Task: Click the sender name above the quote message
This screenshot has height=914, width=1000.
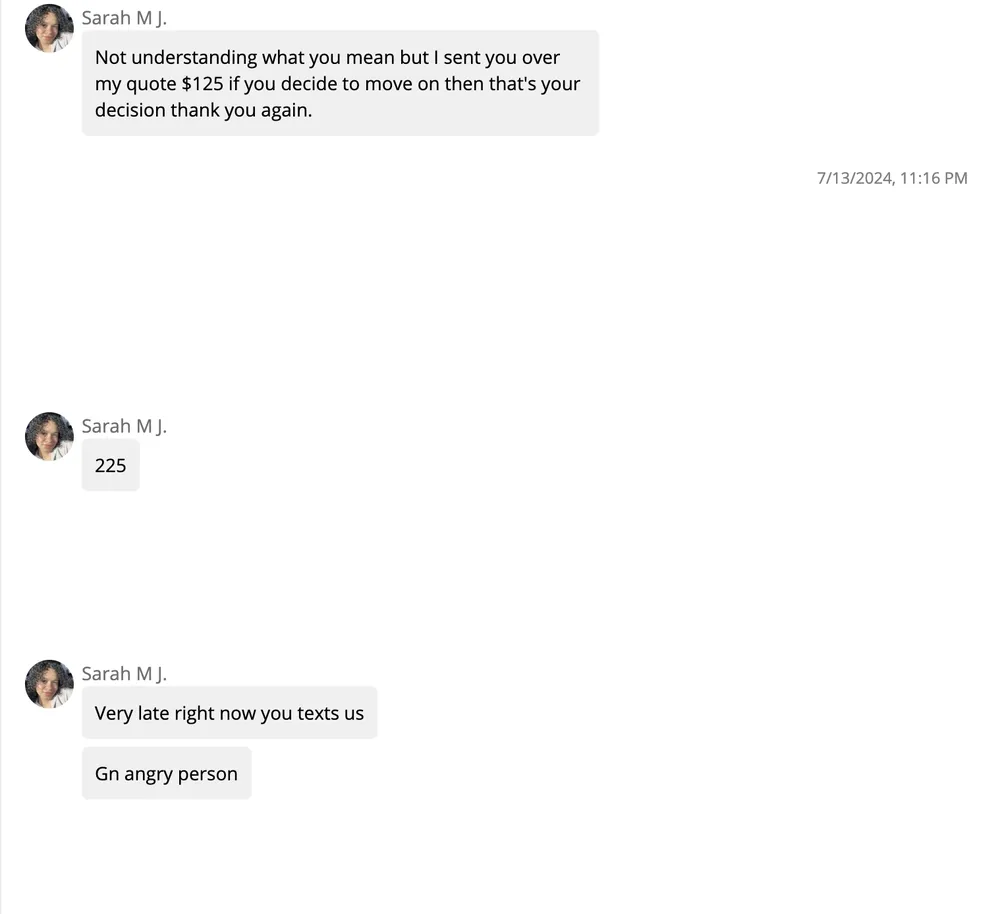Action: click(124, 18)
